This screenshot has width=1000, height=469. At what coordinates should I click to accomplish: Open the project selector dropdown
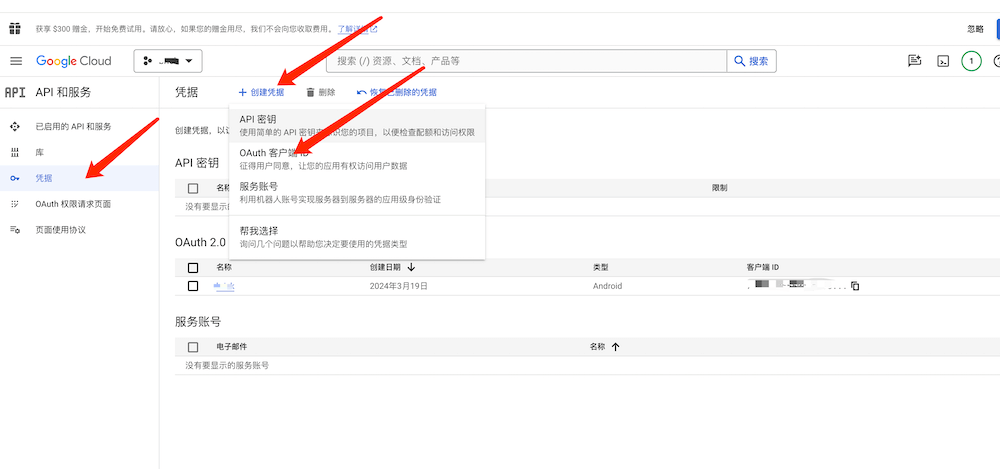click(x=168, y=61)
